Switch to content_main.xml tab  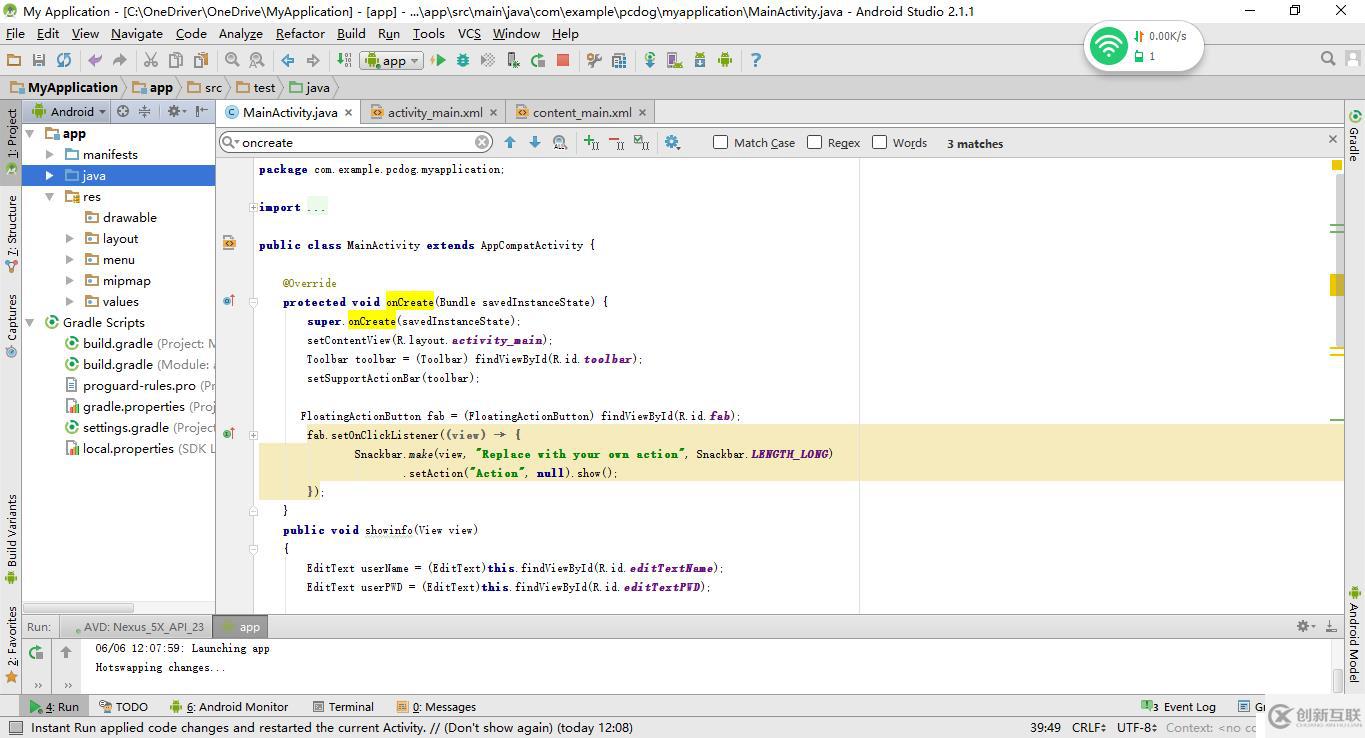(x=582, y=112)
